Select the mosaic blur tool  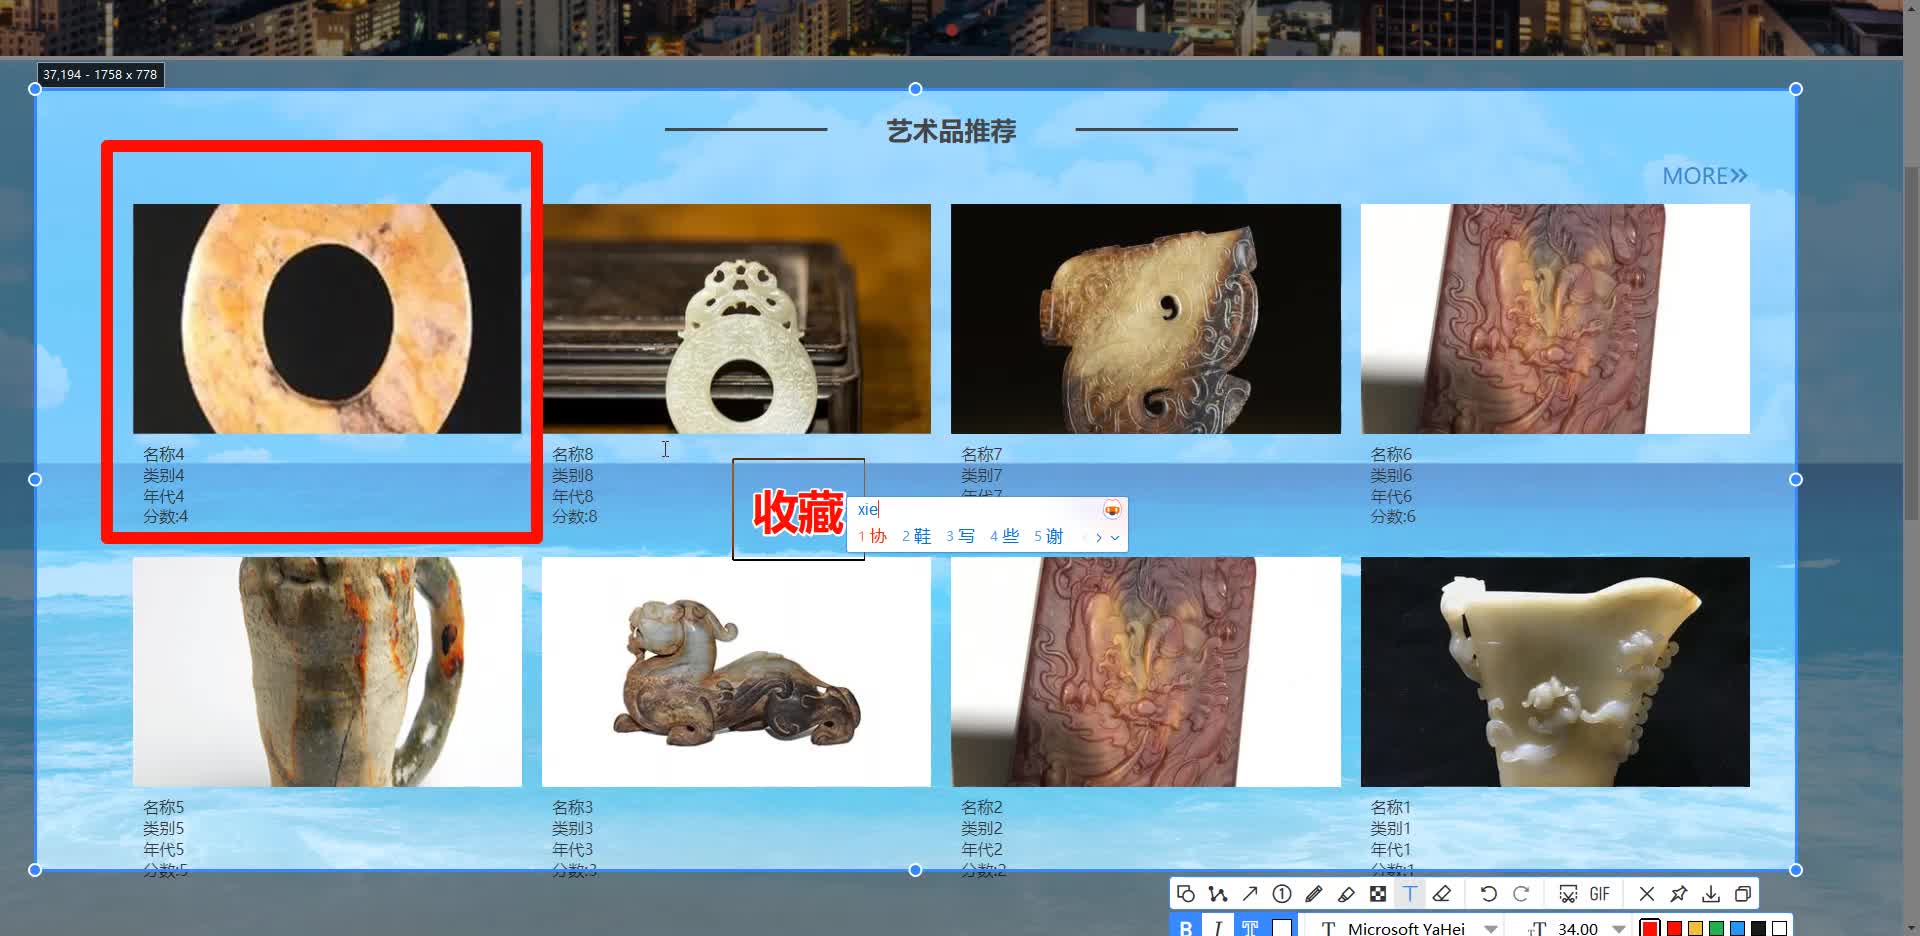(1378, 894)
